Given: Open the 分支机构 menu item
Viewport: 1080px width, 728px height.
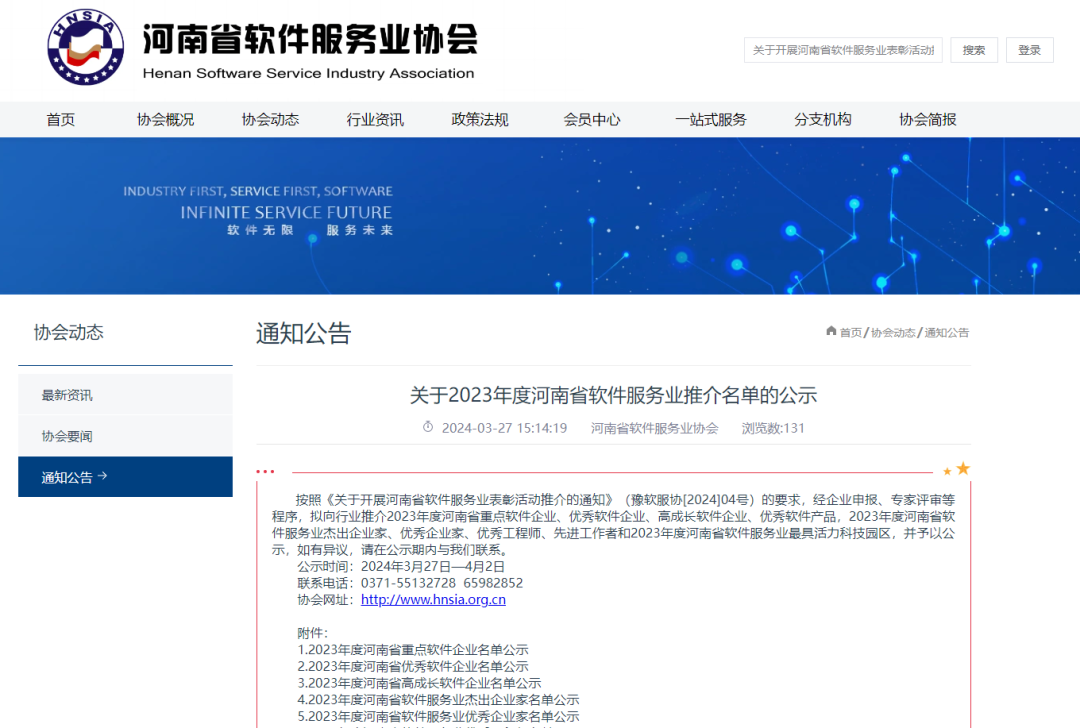Looking at the screenshot, I should (822, 119).
